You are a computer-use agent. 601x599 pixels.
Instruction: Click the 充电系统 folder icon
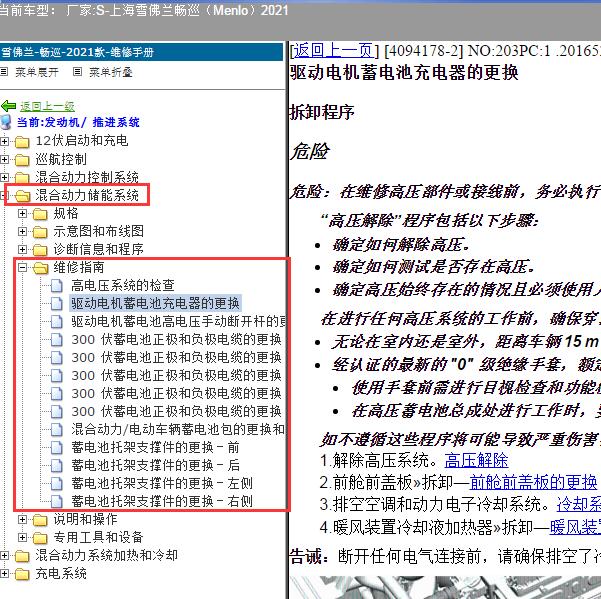click(x=22, y=574)
